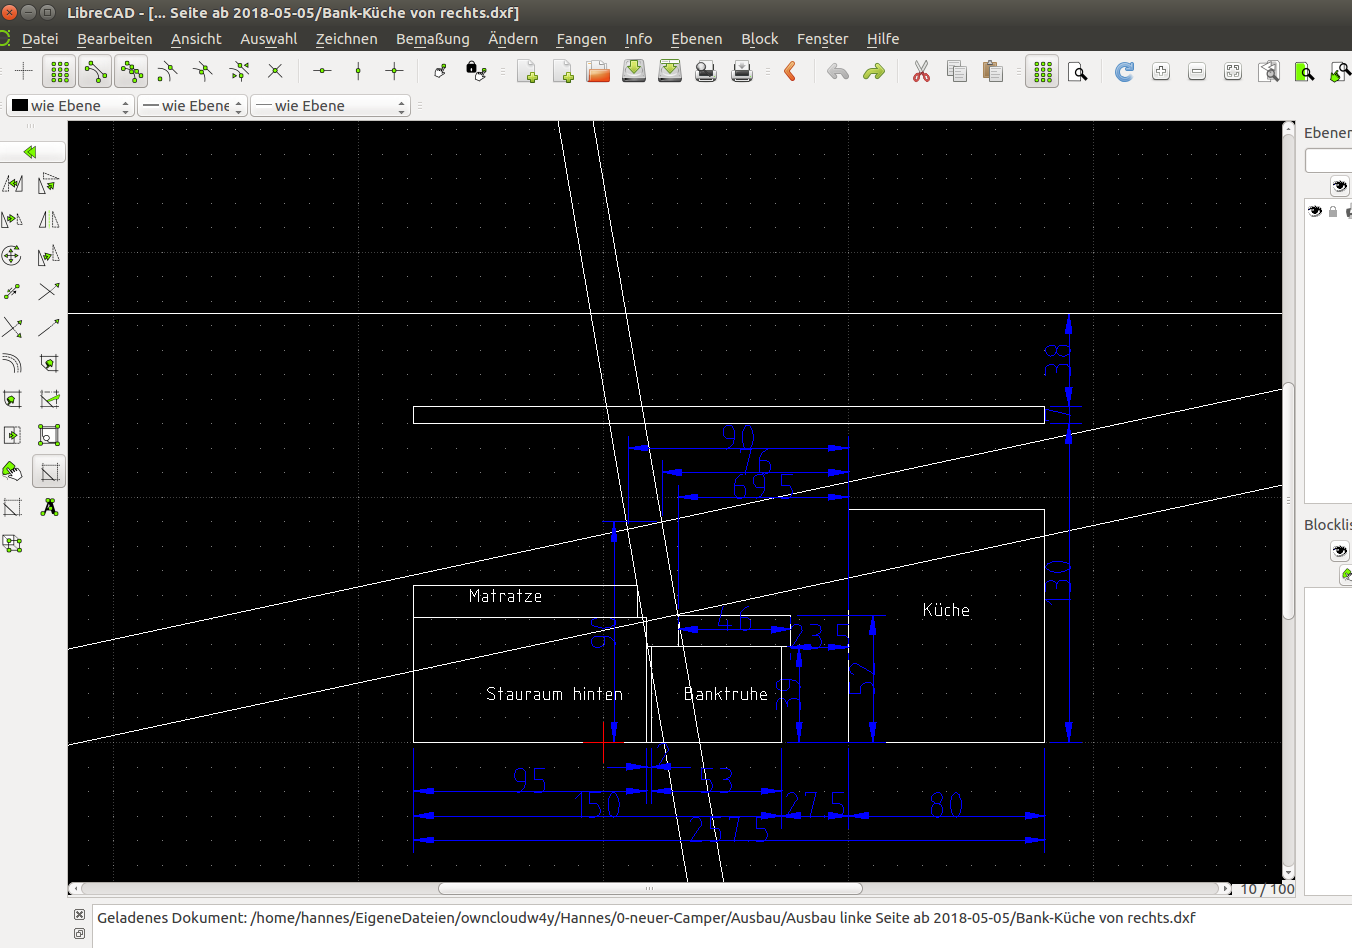This screenshot has width=1352, height=948.
Task: Click the horizontal scrollbar's right arrow
Action: (x=1227, y=888)
